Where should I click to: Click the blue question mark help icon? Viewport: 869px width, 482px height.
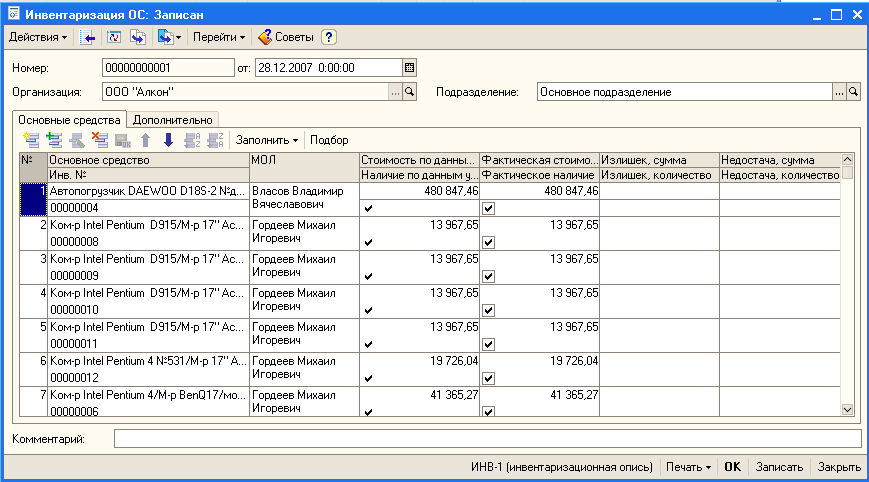(x=329, y=37)
